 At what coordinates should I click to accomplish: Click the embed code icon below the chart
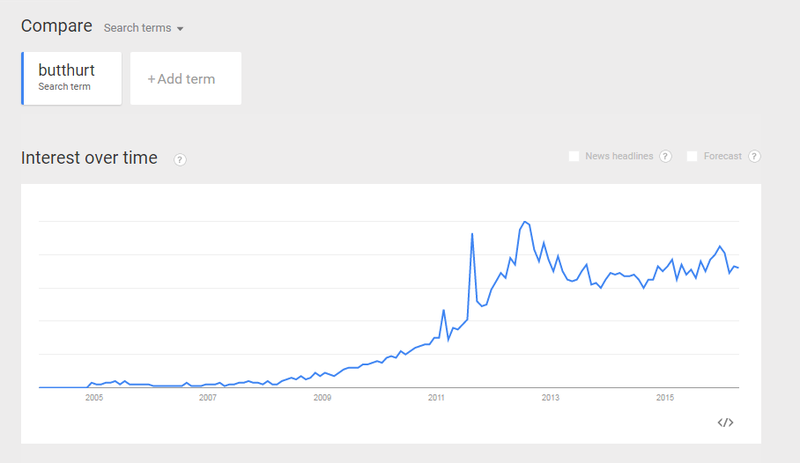(725, 422)
